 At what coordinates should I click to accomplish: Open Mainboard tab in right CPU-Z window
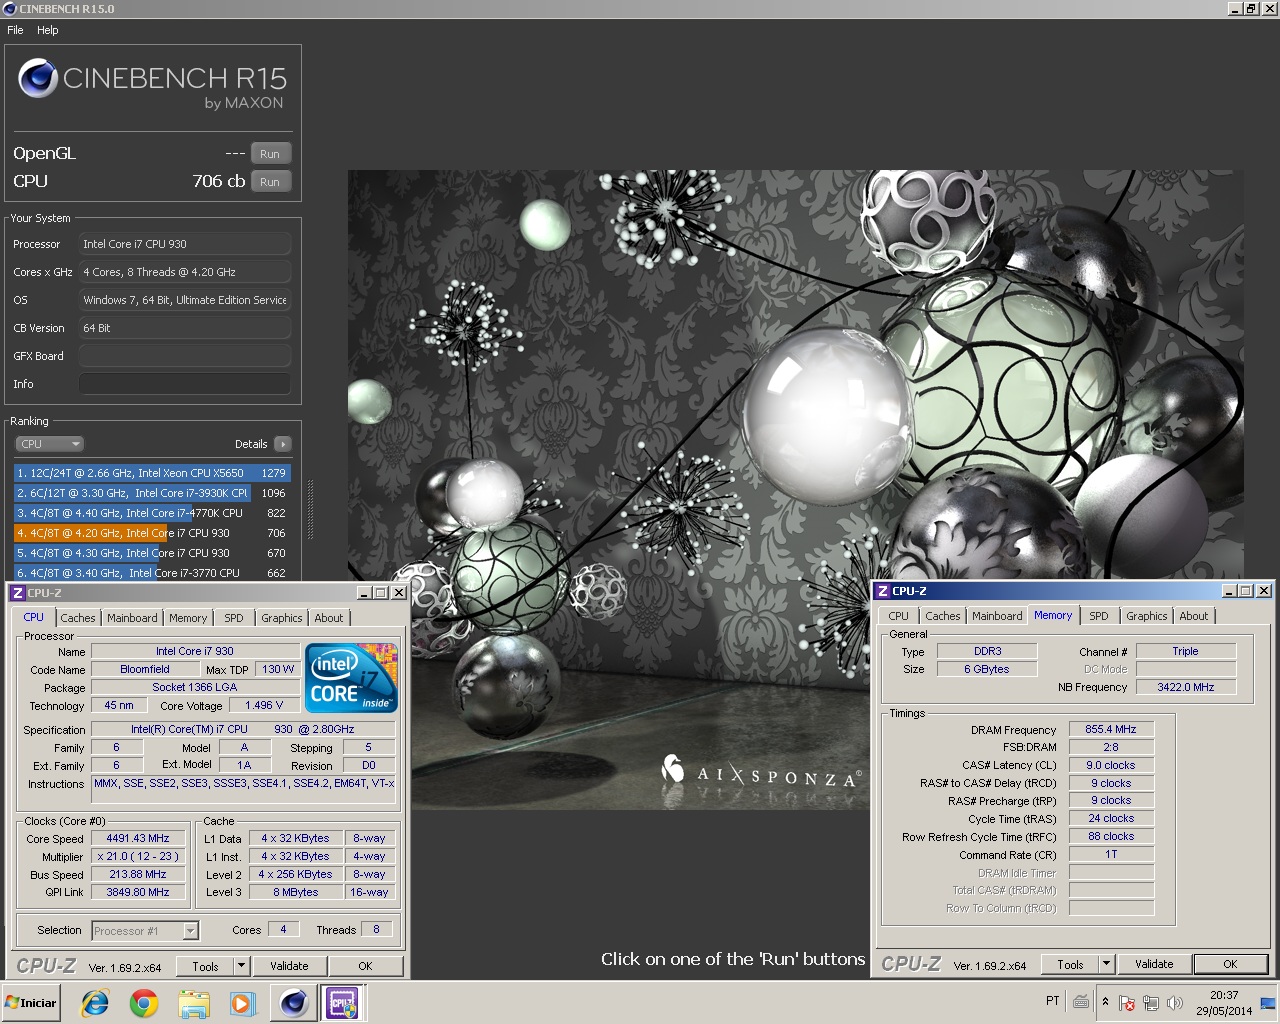tap(997, 616)
